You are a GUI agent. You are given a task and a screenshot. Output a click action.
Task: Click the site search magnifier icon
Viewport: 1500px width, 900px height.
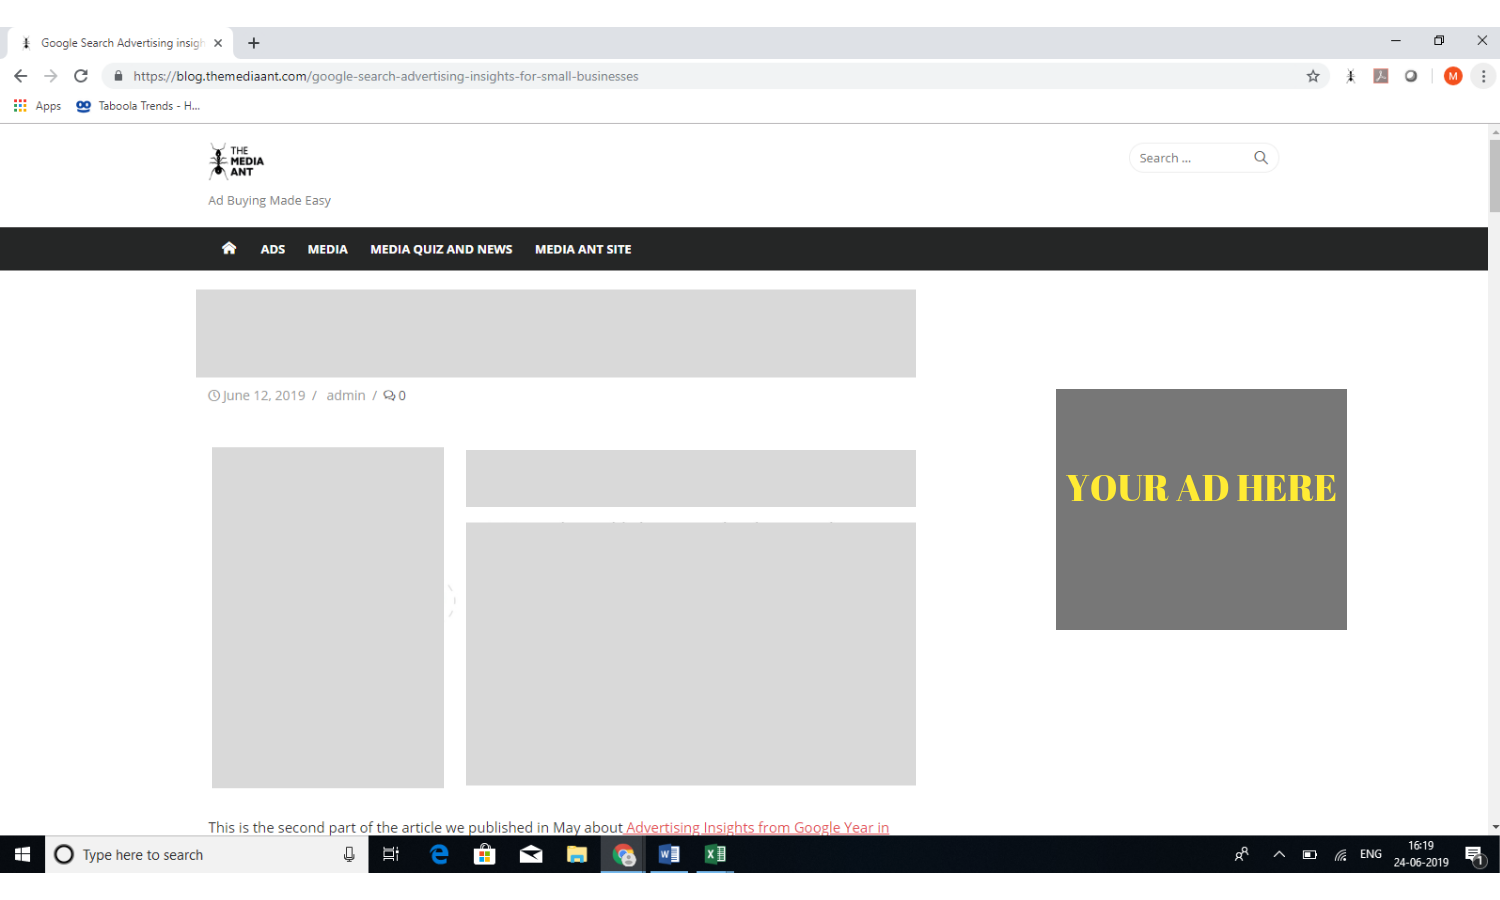coord(1260,157)
